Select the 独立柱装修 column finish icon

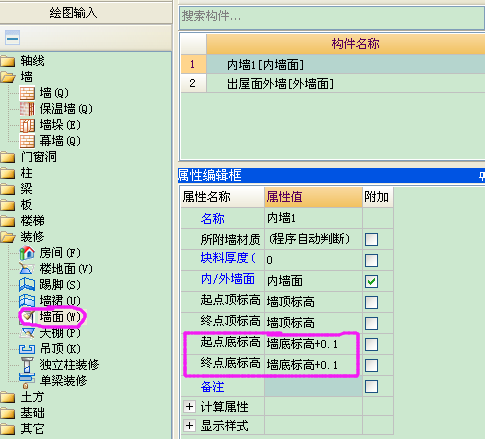27,365
